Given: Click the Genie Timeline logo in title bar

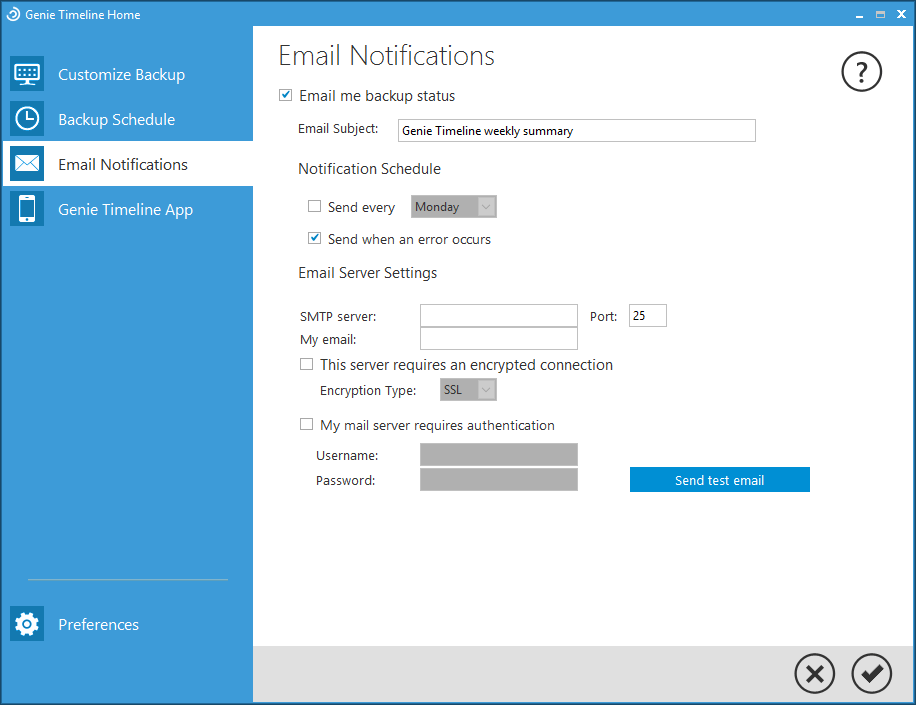Looking at the screenshot, I should (x=13, y=14).
